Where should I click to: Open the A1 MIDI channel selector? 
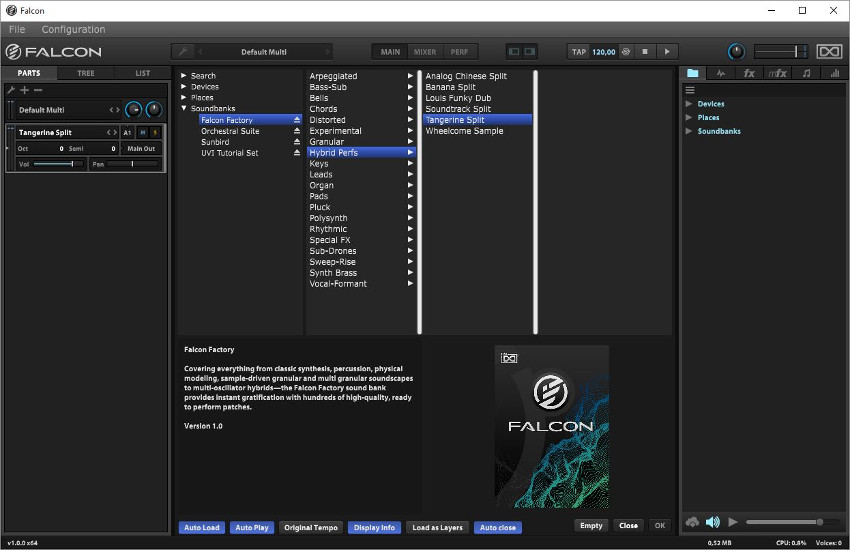127,132
